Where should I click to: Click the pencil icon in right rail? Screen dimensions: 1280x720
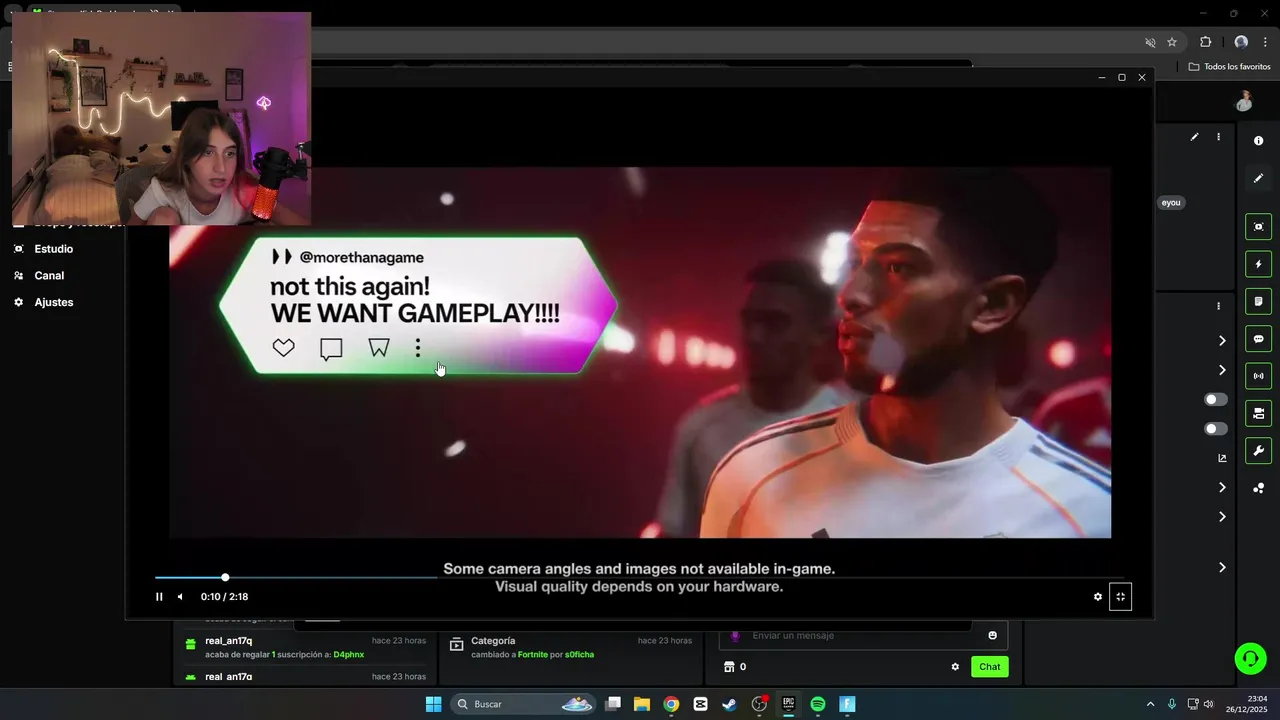click(x=1259, y=178)
